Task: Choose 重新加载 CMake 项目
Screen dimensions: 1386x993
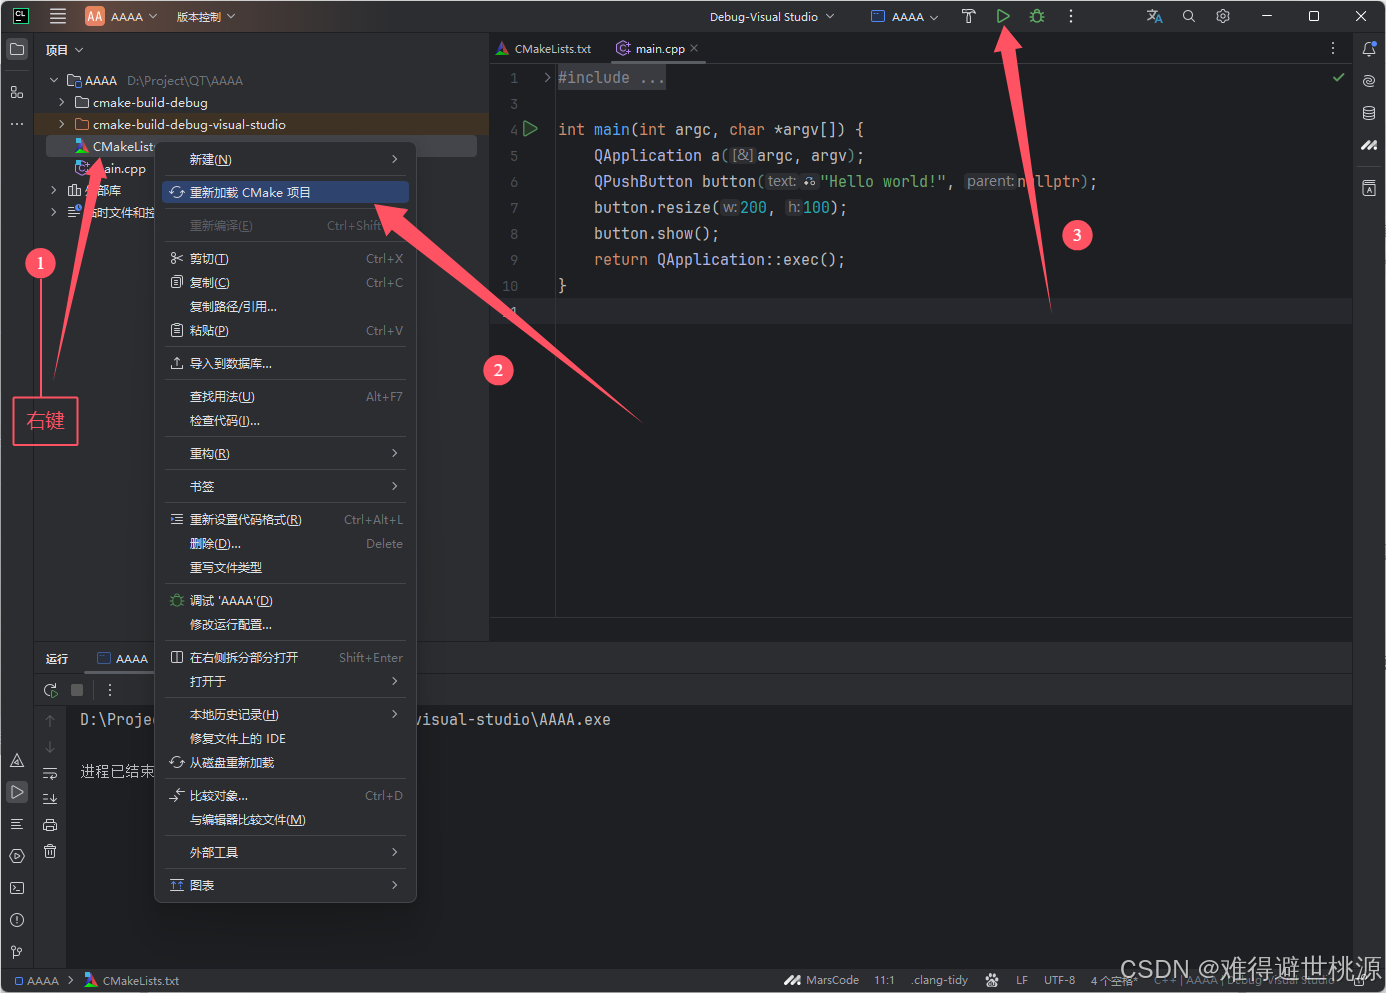Action: coord(285,192)
